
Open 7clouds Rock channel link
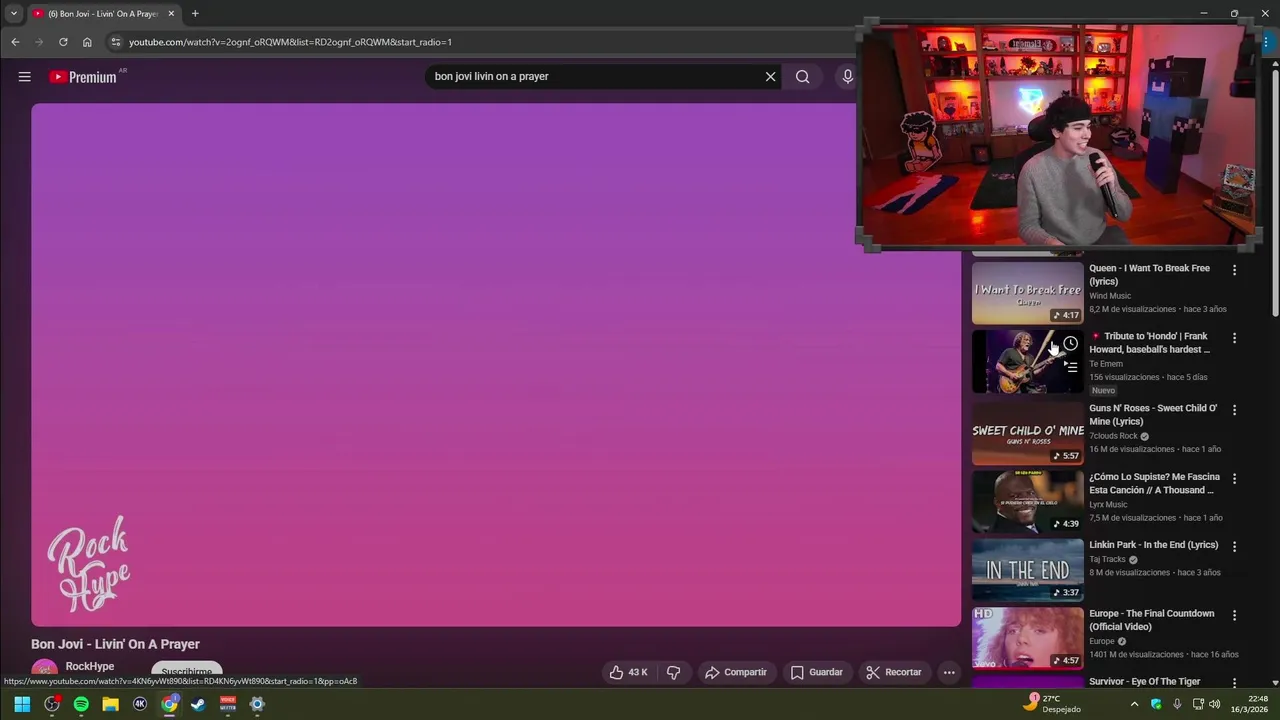click(x=1114, y=436)
